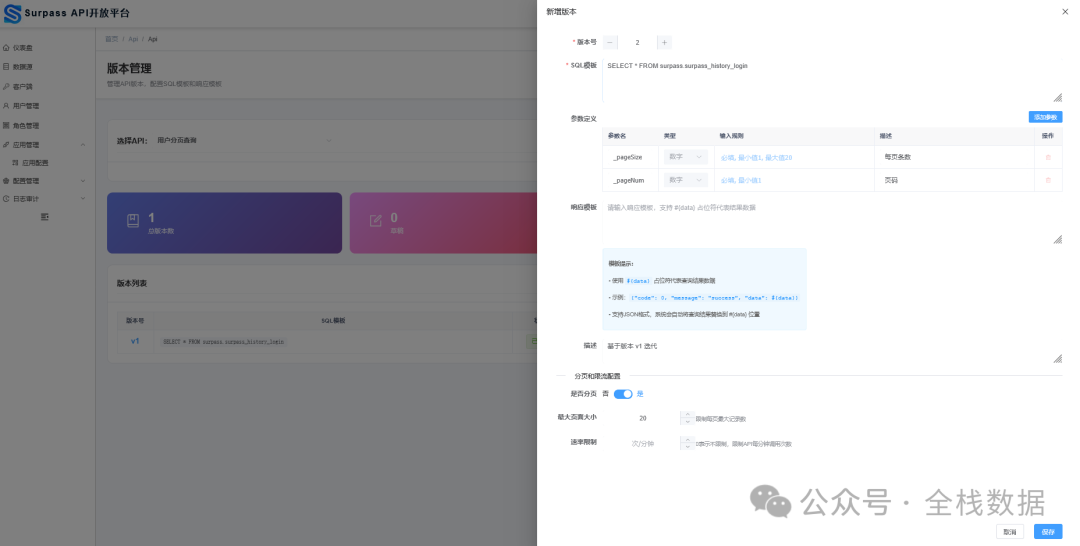Click the 取消 button

point(1010,532)
